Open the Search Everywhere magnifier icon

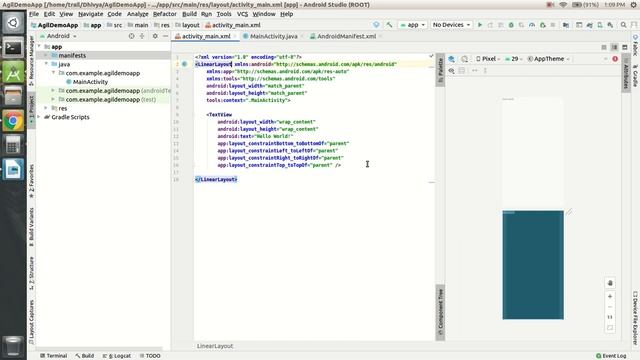click(x=623, y=25)
